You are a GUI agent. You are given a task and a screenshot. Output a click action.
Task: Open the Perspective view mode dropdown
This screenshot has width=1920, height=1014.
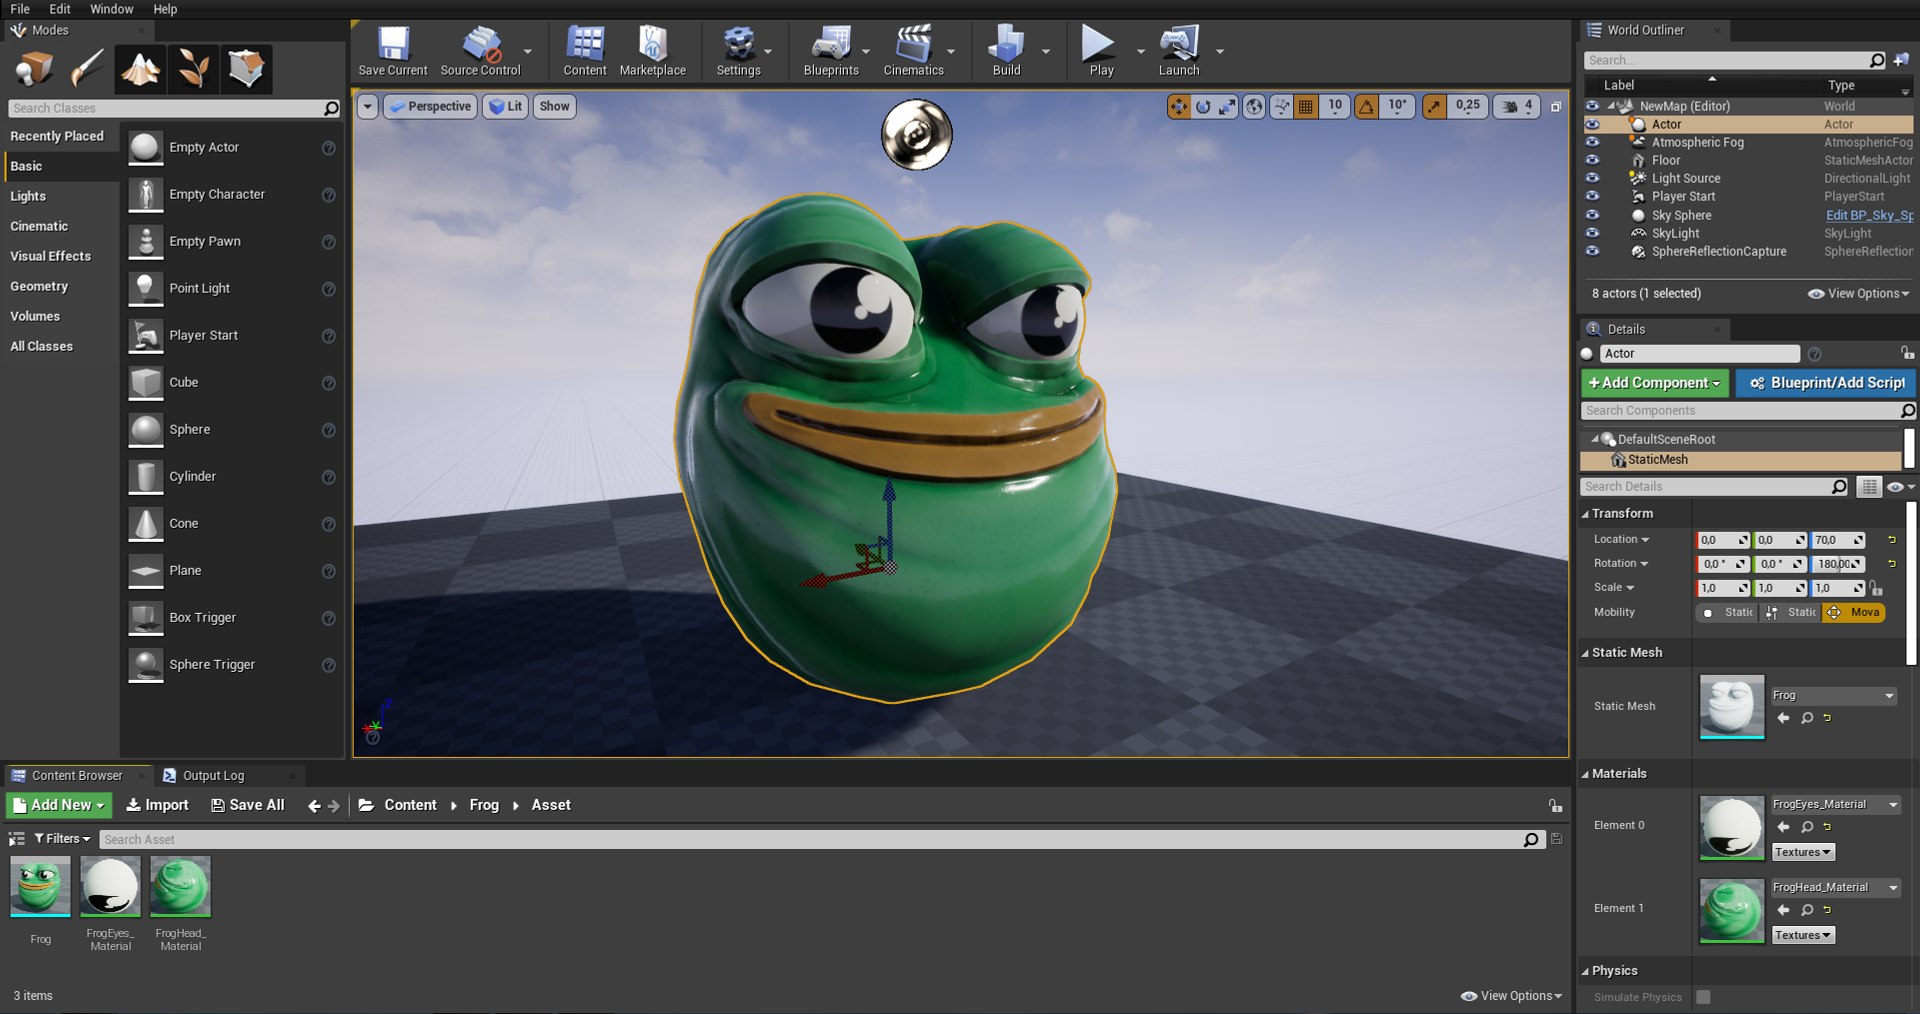click(x=429, y=106)
